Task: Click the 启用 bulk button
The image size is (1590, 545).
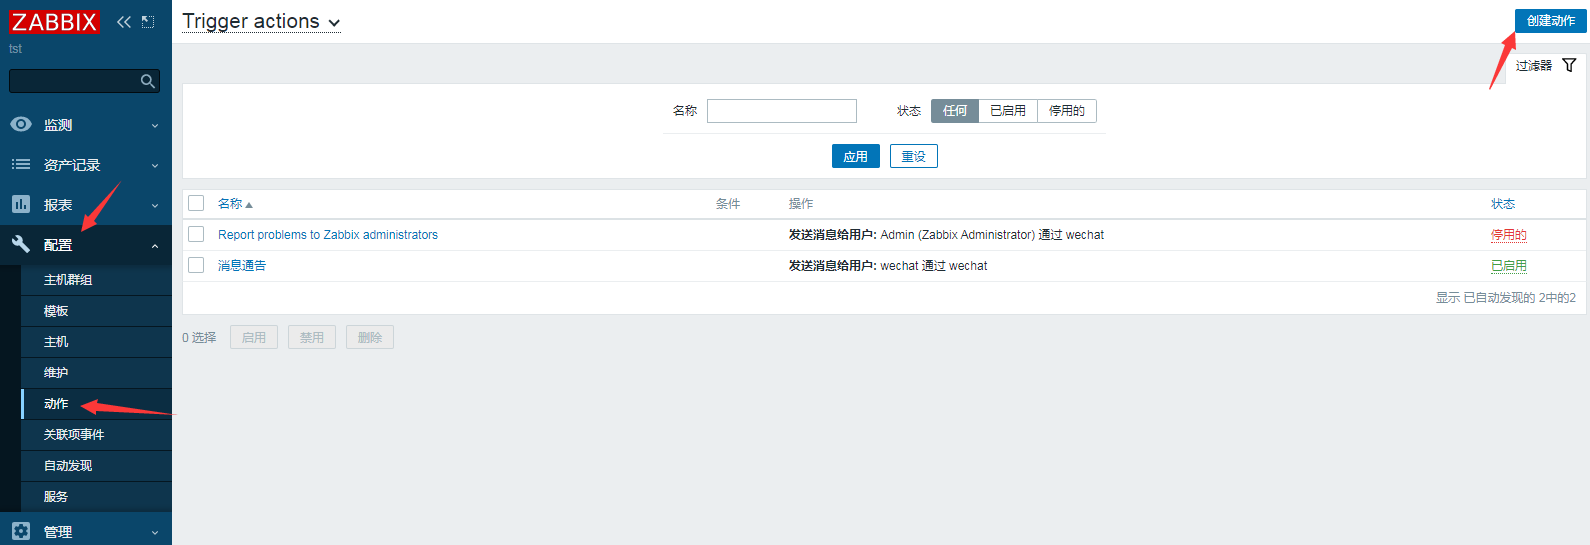Action: (x=254, y=337)
